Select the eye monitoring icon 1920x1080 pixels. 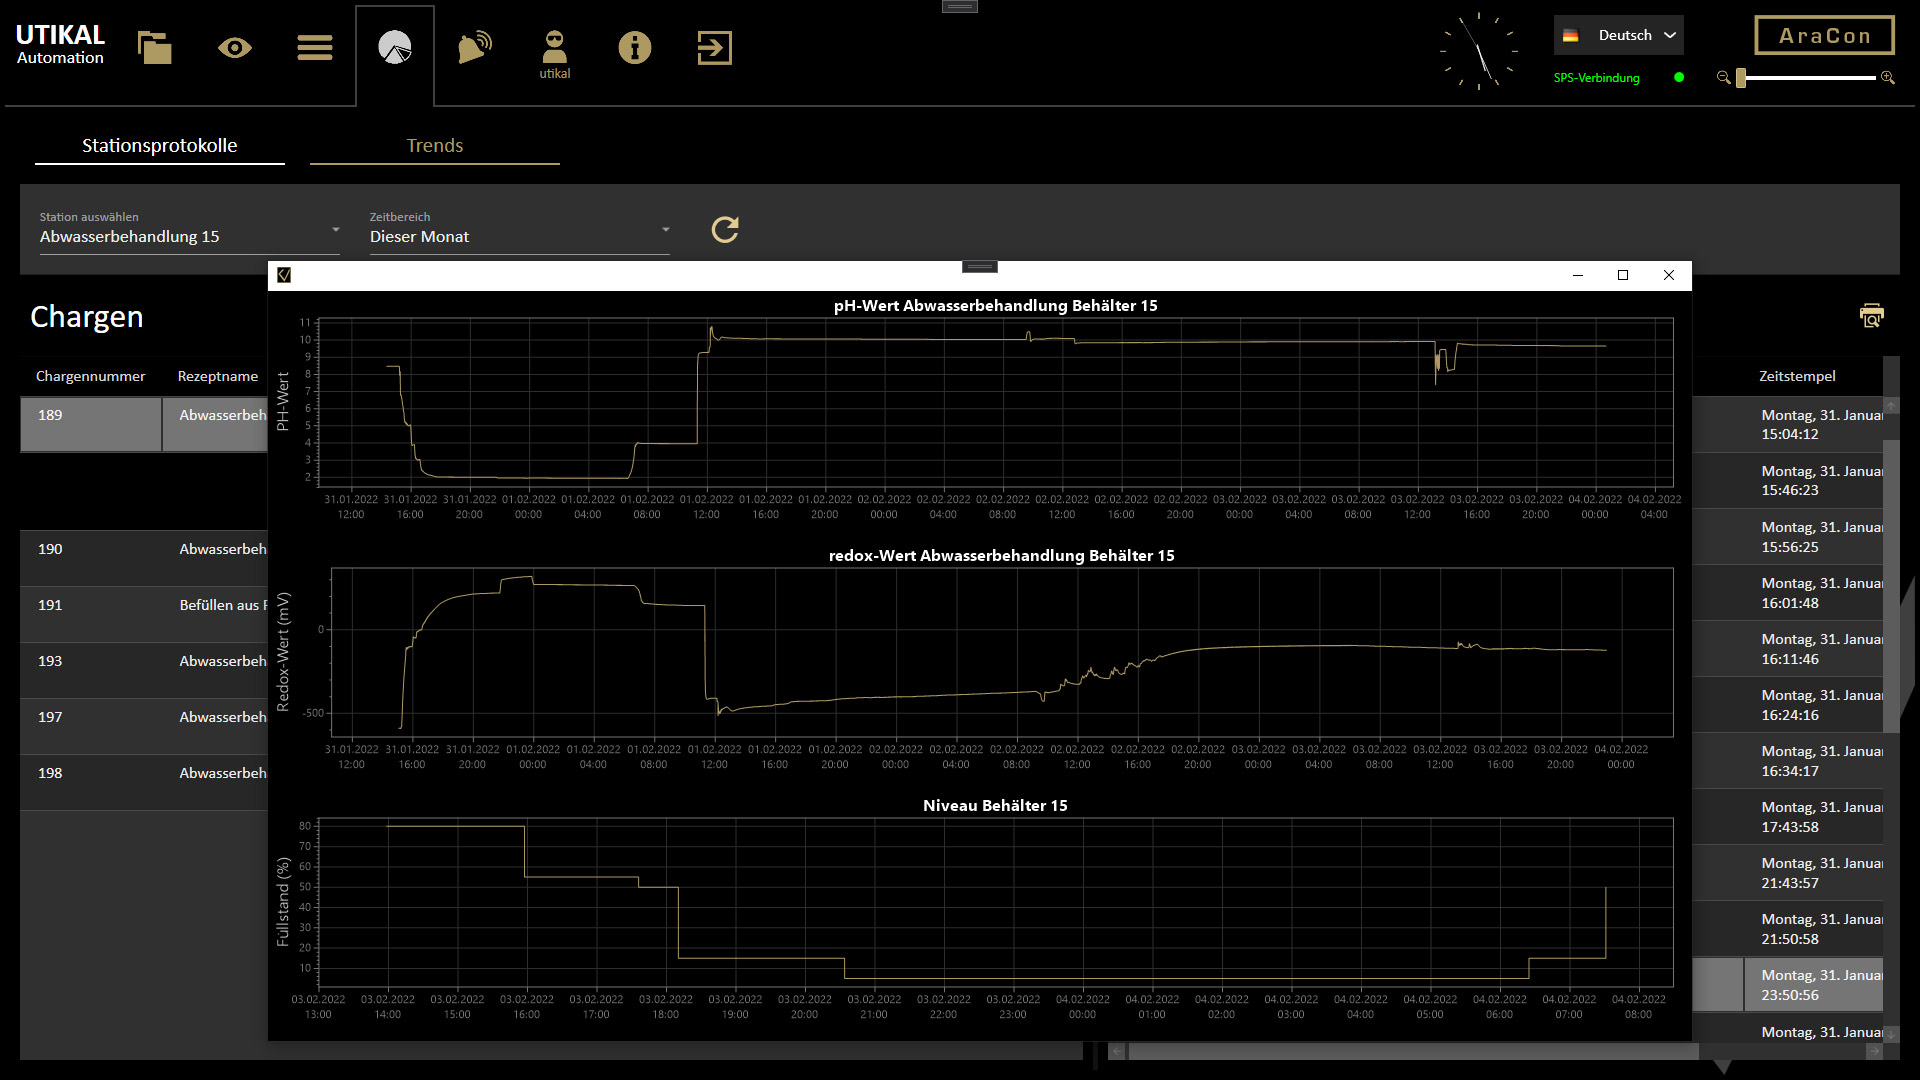pos(234,47)
